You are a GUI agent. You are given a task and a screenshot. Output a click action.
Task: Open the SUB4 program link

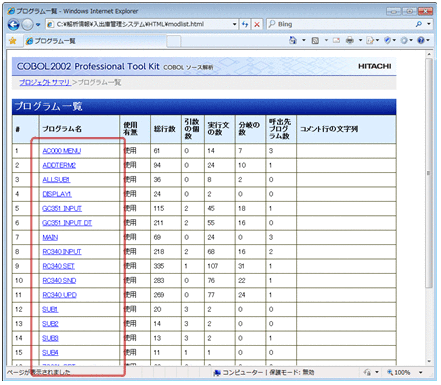pos(50,353)
